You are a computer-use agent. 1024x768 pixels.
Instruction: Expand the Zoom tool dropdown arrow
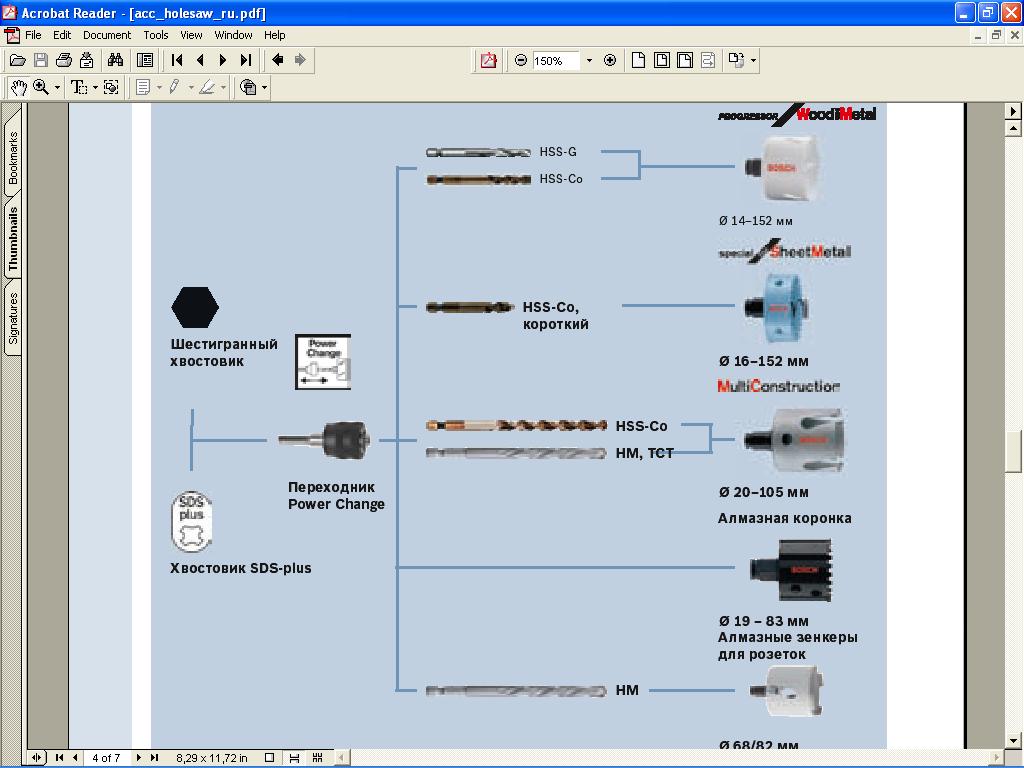[x=57, y=88]
